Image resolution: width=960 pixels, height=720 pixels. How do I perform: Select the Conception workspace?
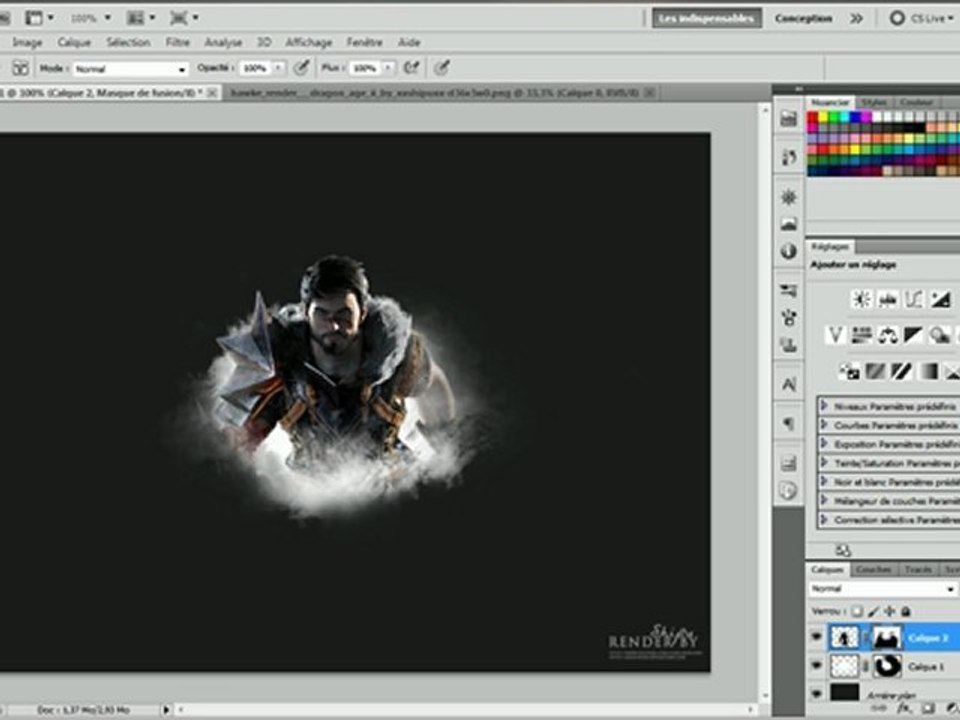(803, 18)
